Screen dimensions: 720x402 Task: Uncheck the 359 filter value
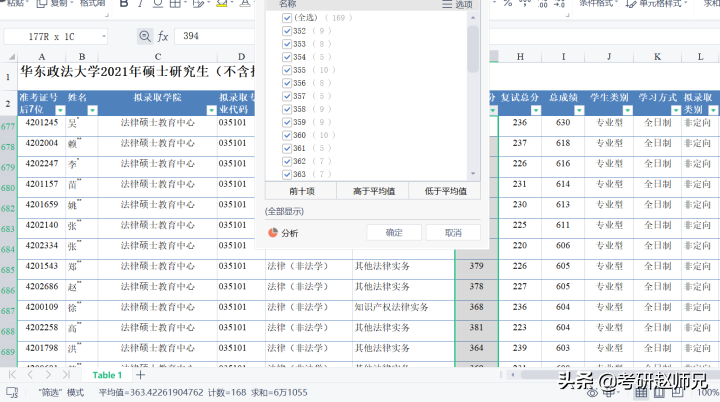(x=287, y=122)
